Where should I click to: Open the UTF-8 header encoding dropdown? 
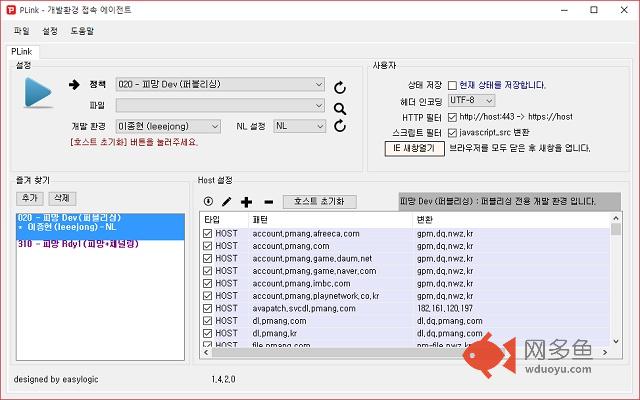pyautogui.click(x=471, y=100)
